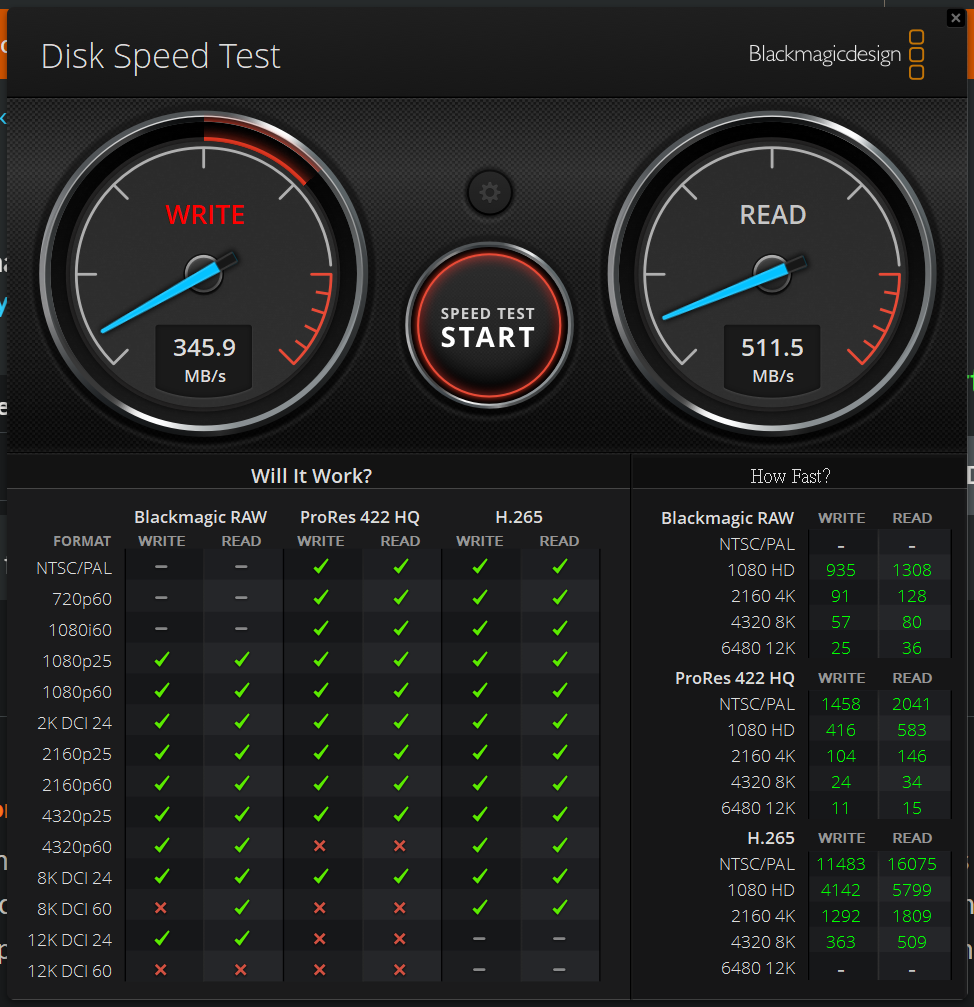Click green check for Blackmagic RAW write 1080p25
974x1007 pixels.
[161, 660]
